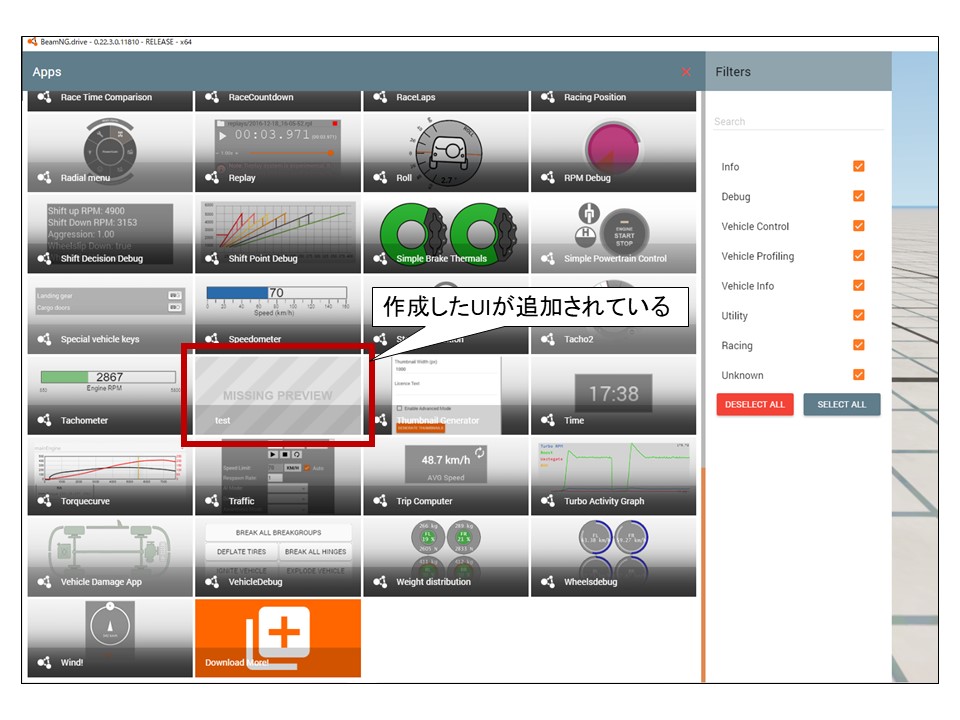960x720 pixels.
Task: Click the share icon on Radial menu tile
Action: click(x=44, y=178)
